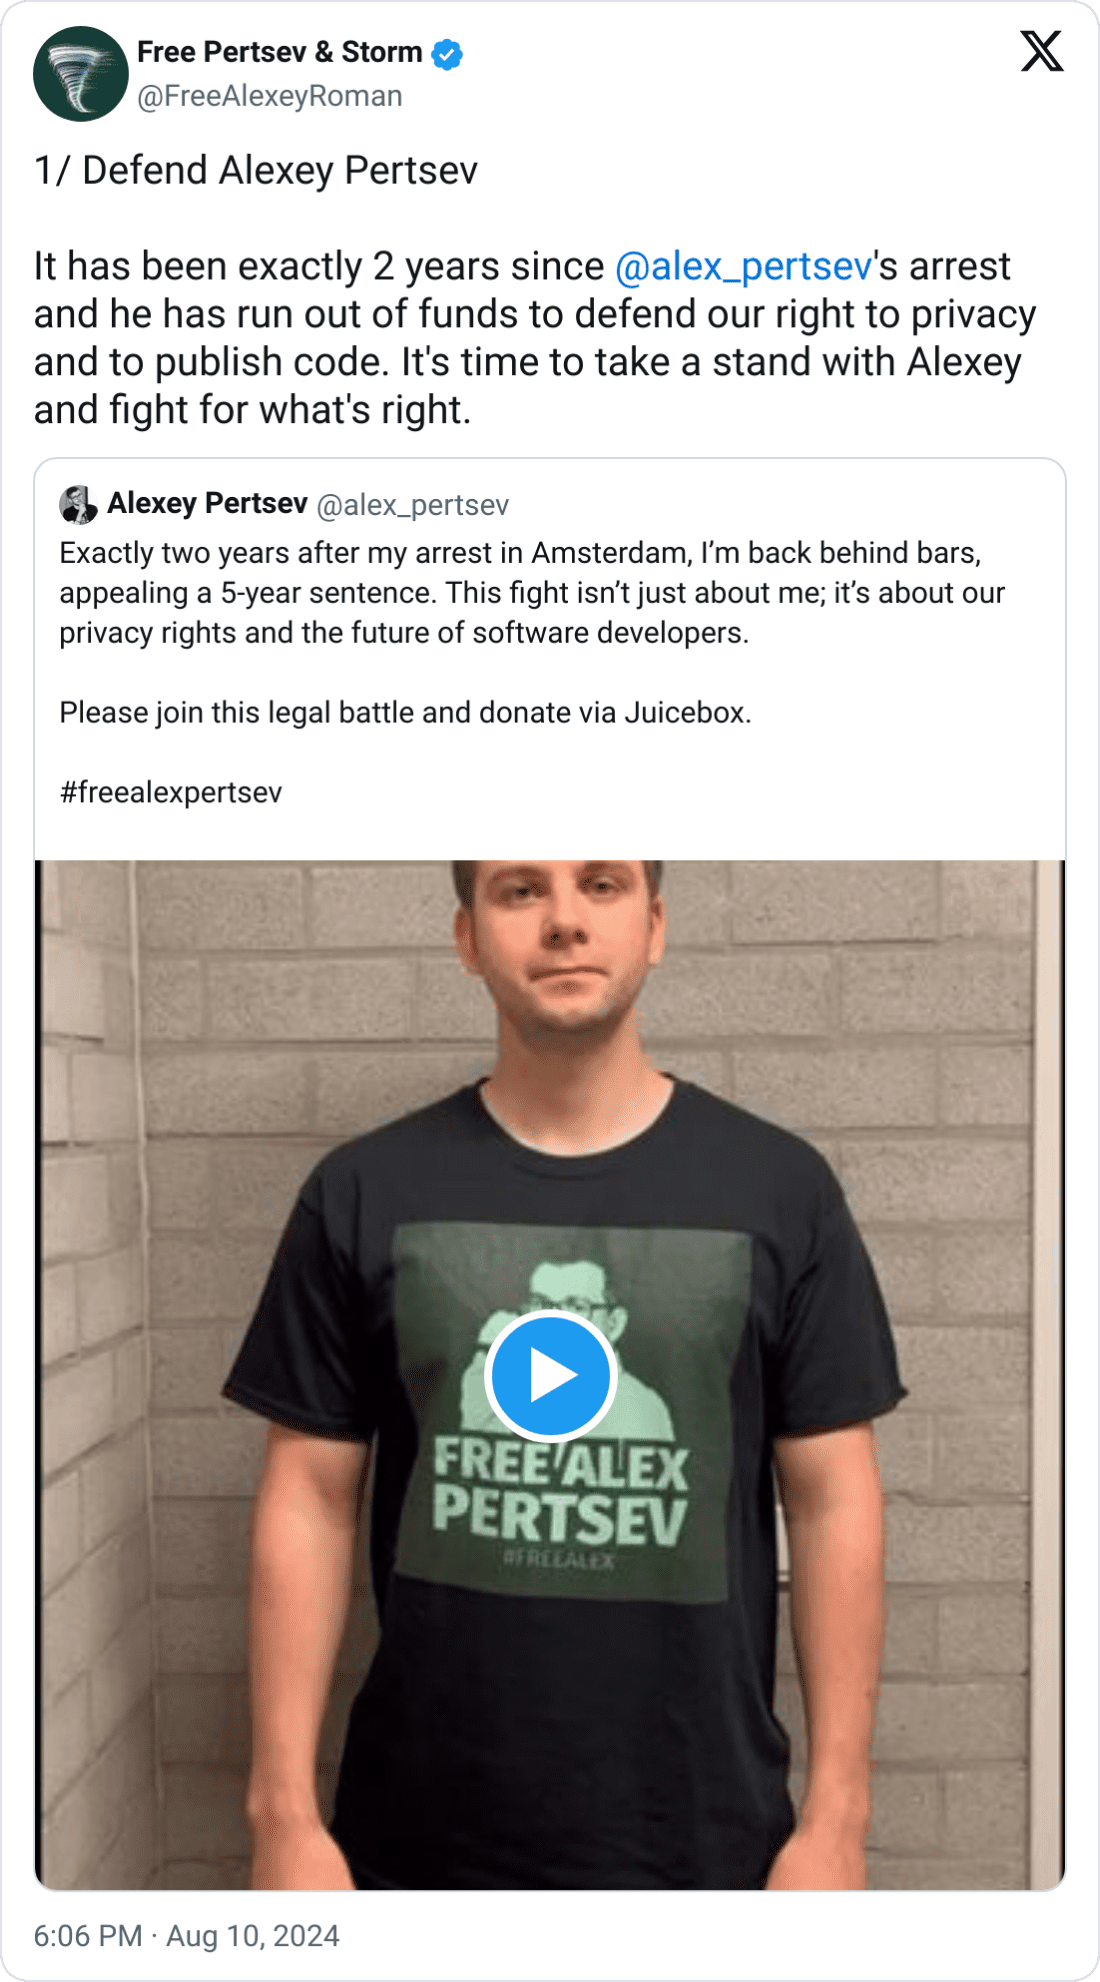Click the #freealexpertsev hashtag

[x=170, y=792]
